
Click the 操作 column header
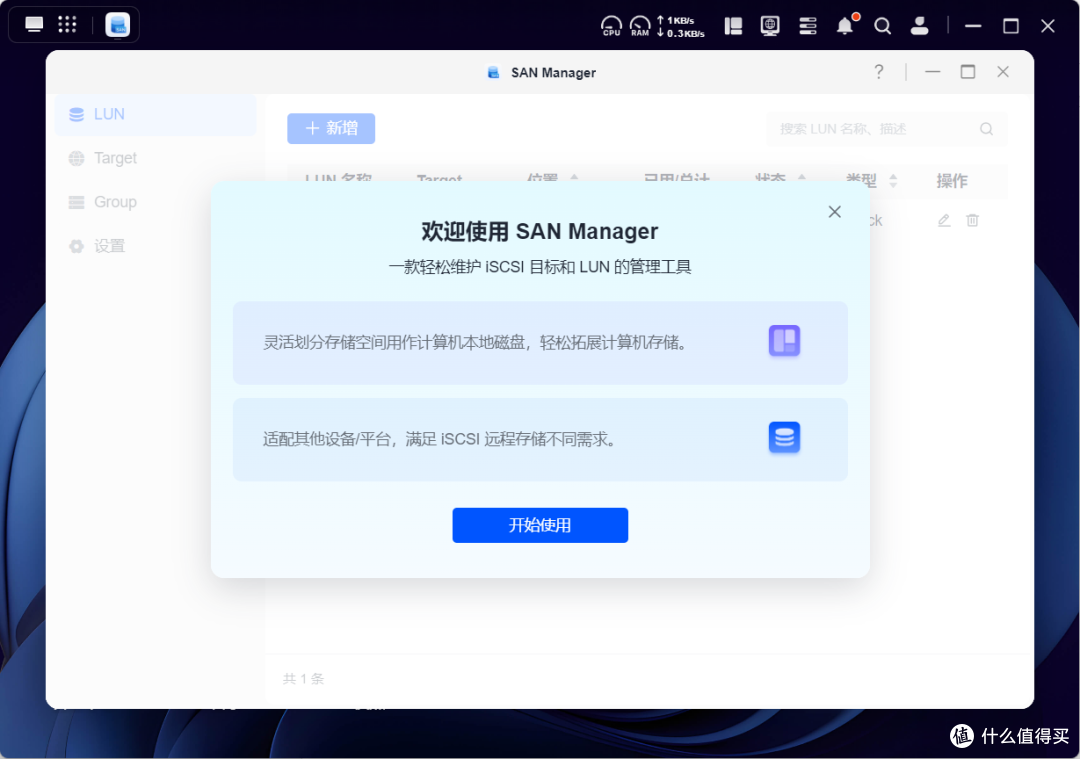click(951, 180)
